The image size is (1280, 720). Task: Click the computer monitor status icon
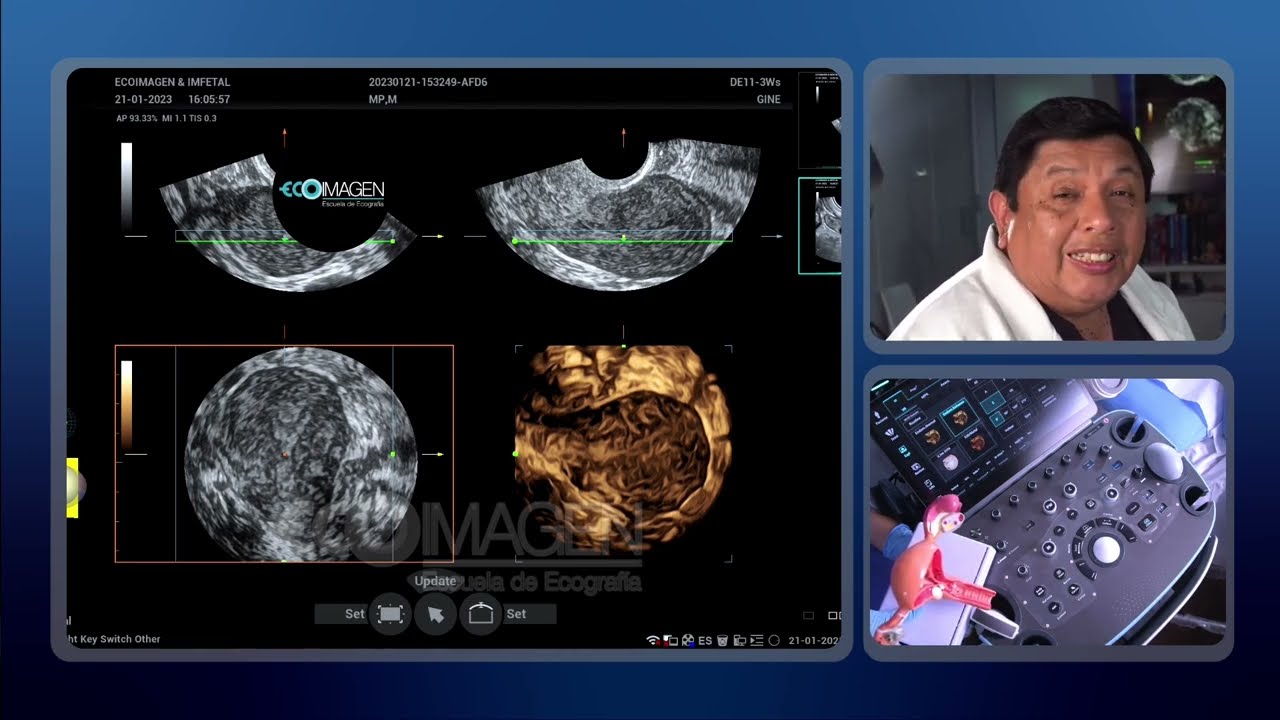(739, 640)
